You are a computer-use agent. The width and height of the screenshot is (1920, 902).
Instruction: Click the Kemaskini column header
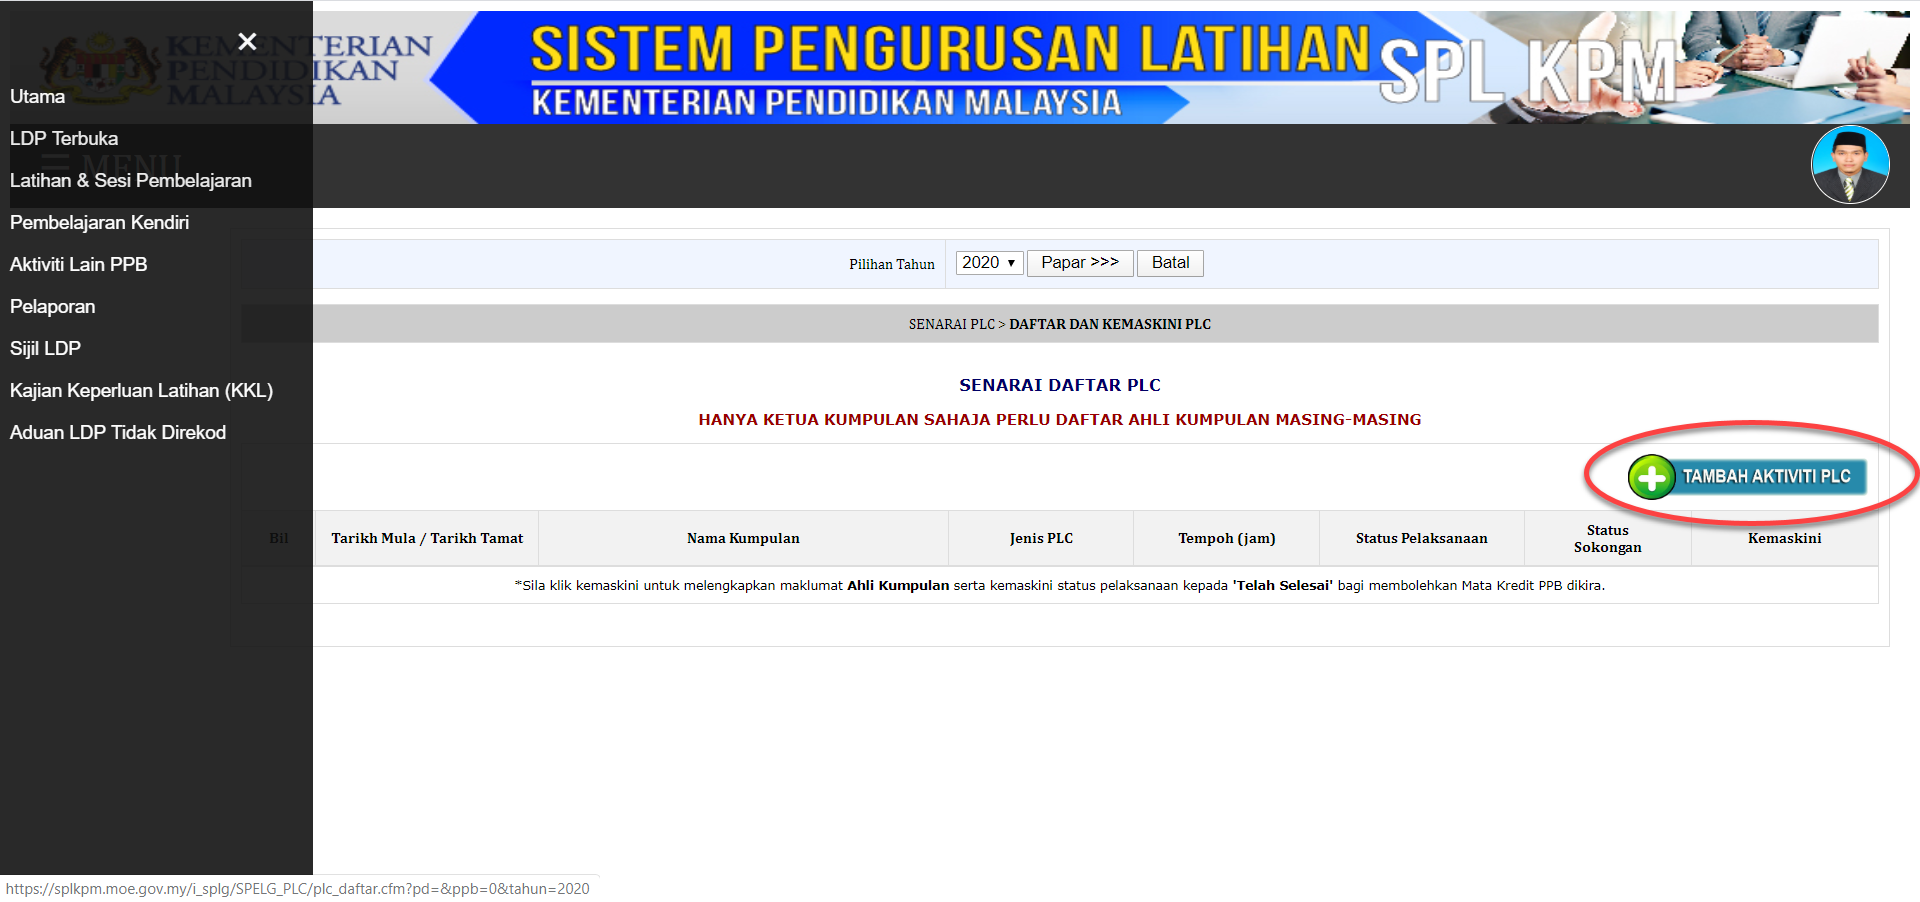coord(1785,539)
